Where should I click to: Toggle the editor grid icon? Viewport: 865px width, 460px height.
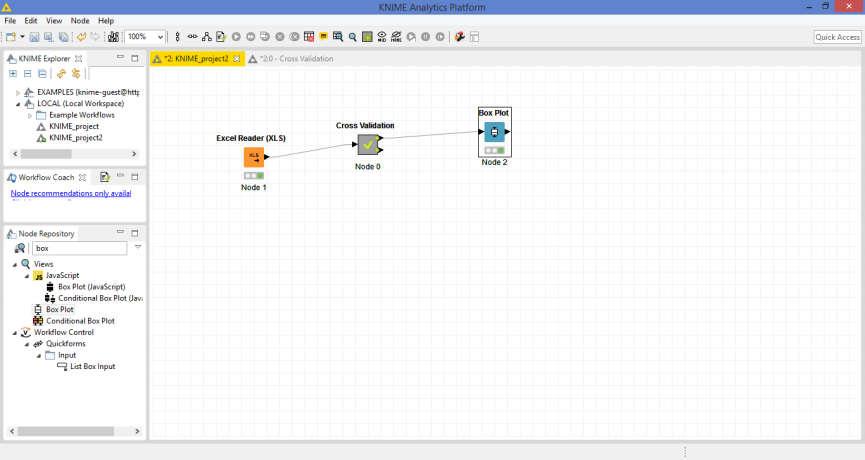point(474,37)
